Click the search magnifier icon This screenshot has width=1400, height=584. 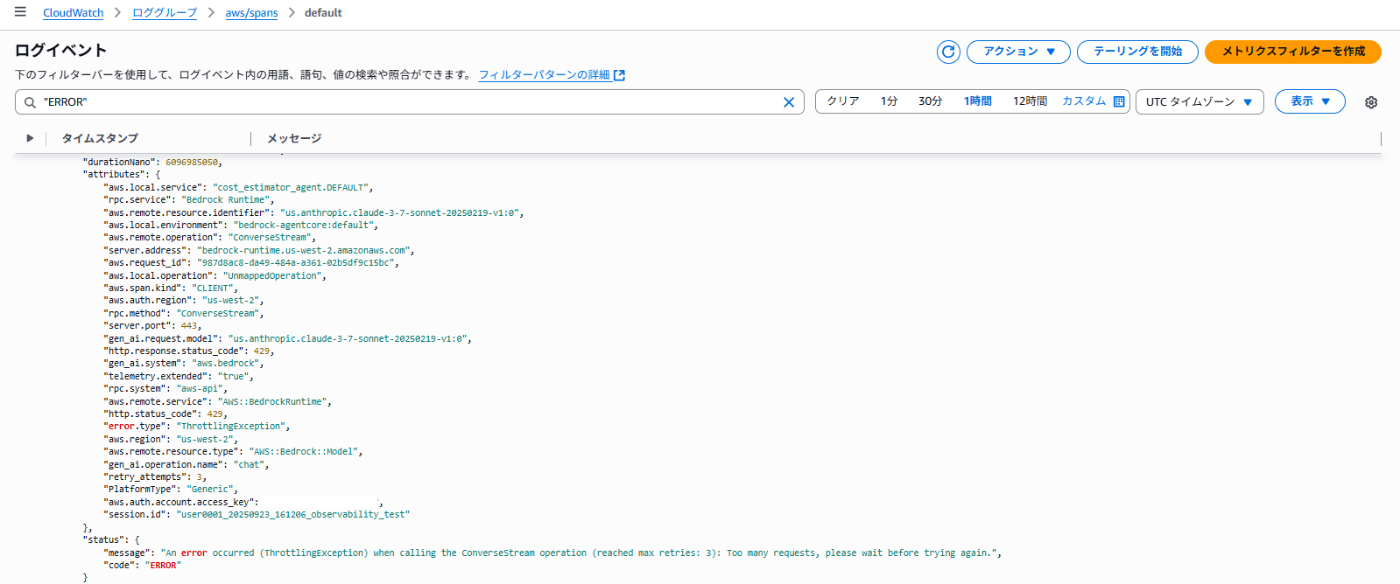pyautogui.click(x=30, y=102)
